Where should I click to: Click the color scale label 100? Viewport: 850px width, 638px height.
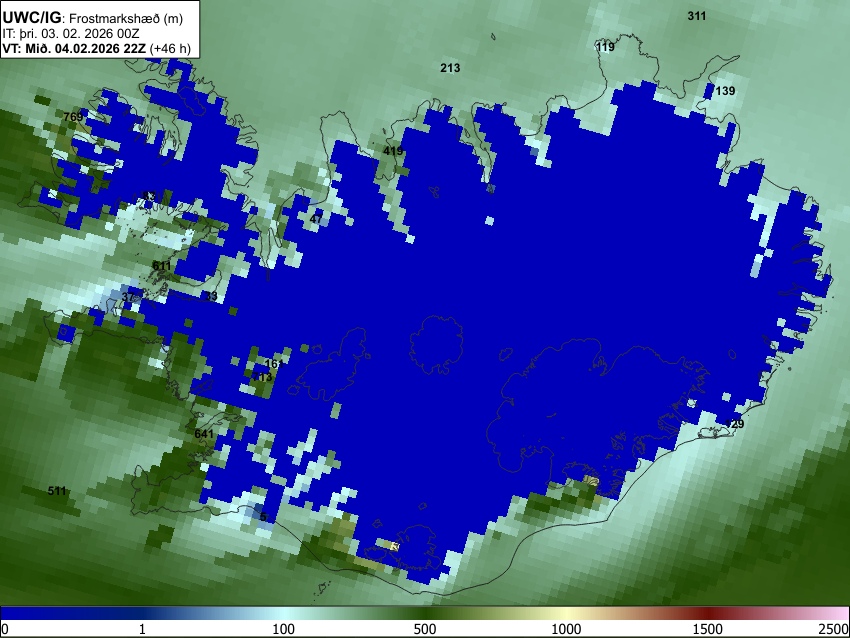click(x=284, y=629)
